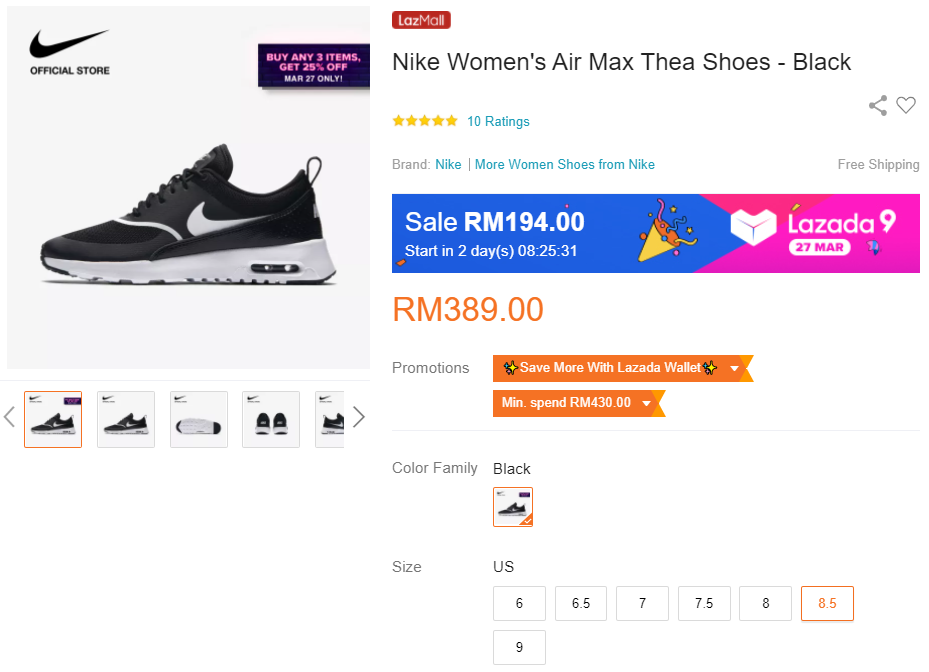Open the Nike brand link
This screenshot has width=929, height=672.
pyautogui.click(x=448, y=164)
